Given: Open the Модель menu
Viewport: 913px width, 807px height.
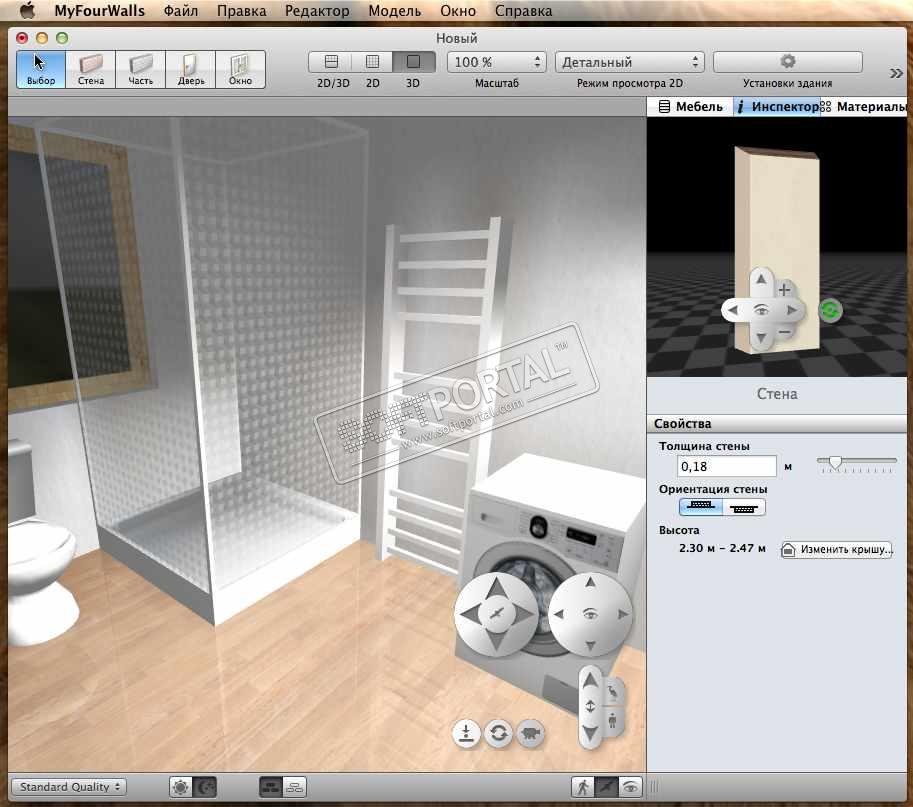Looking at the screenshot, I should click(x=395, y=11).
